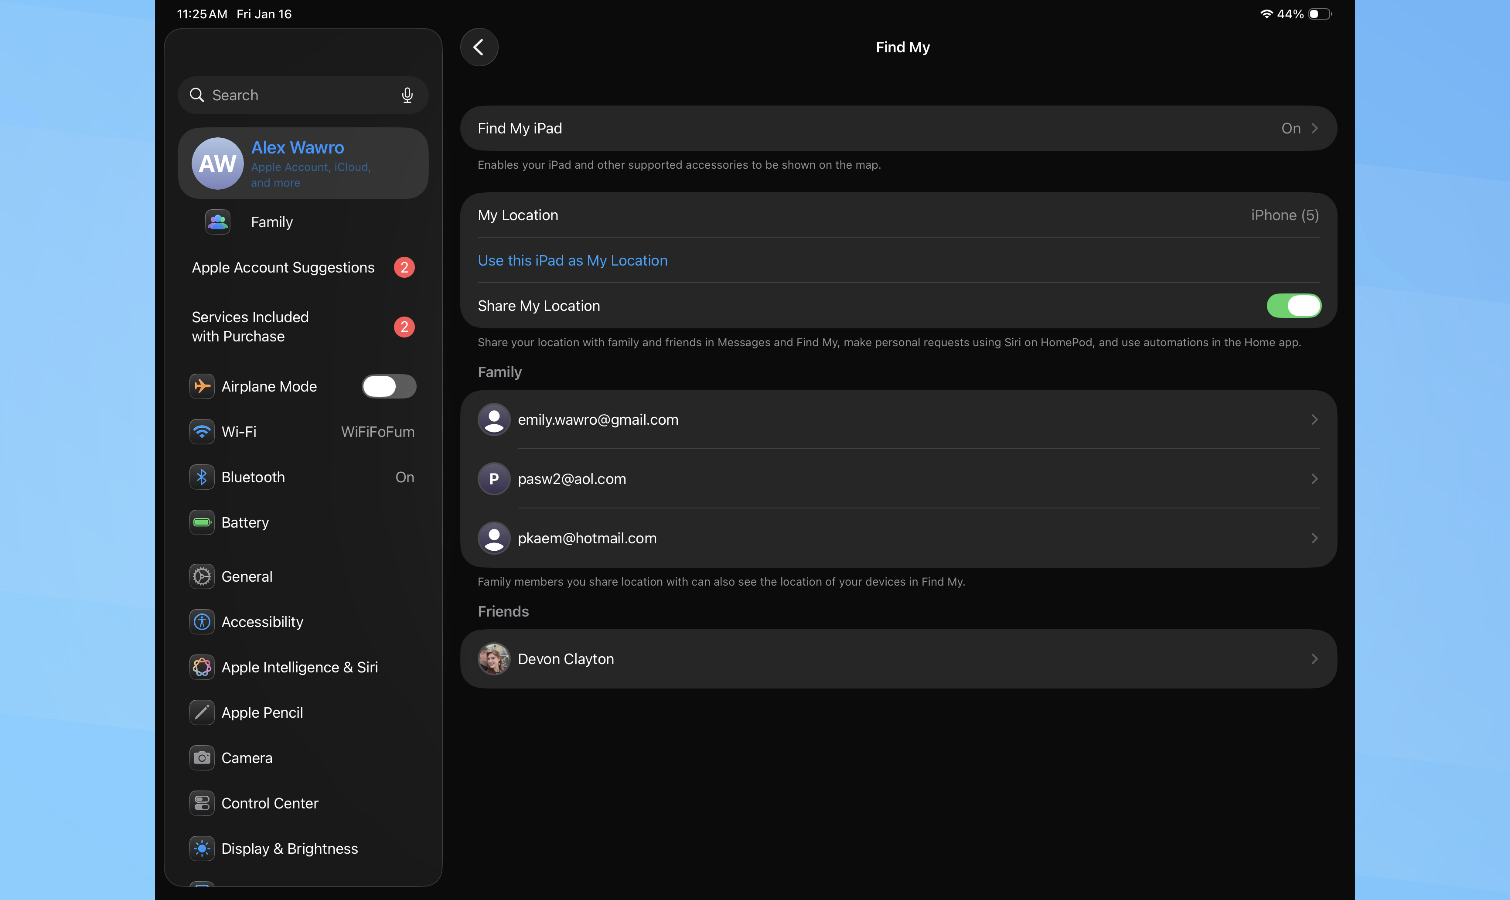1510x900 pixels.
Task: Open emily.wawro@gmail.com row chevron
Action: click(x=1314, y=420)
